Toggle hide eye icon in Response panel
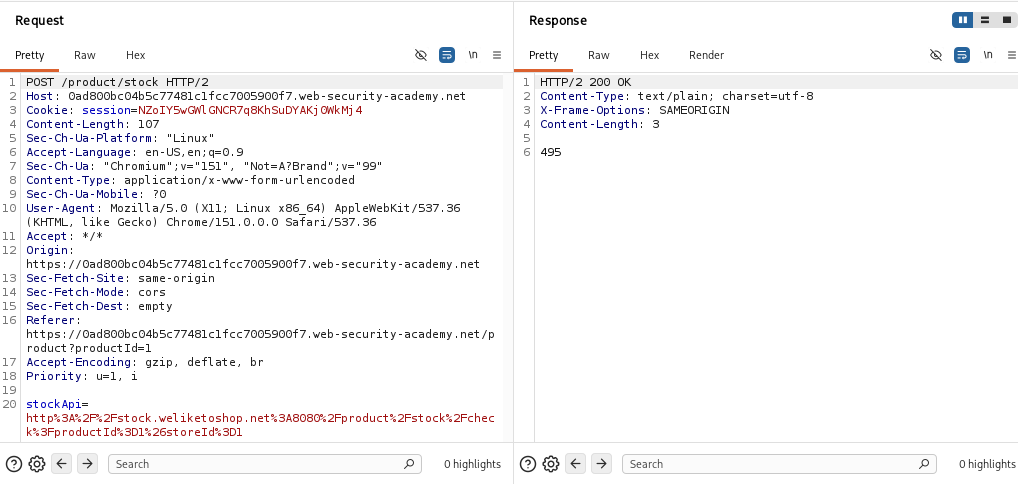The height and width of the screenshot is (484, 1018). click(936, 55)
